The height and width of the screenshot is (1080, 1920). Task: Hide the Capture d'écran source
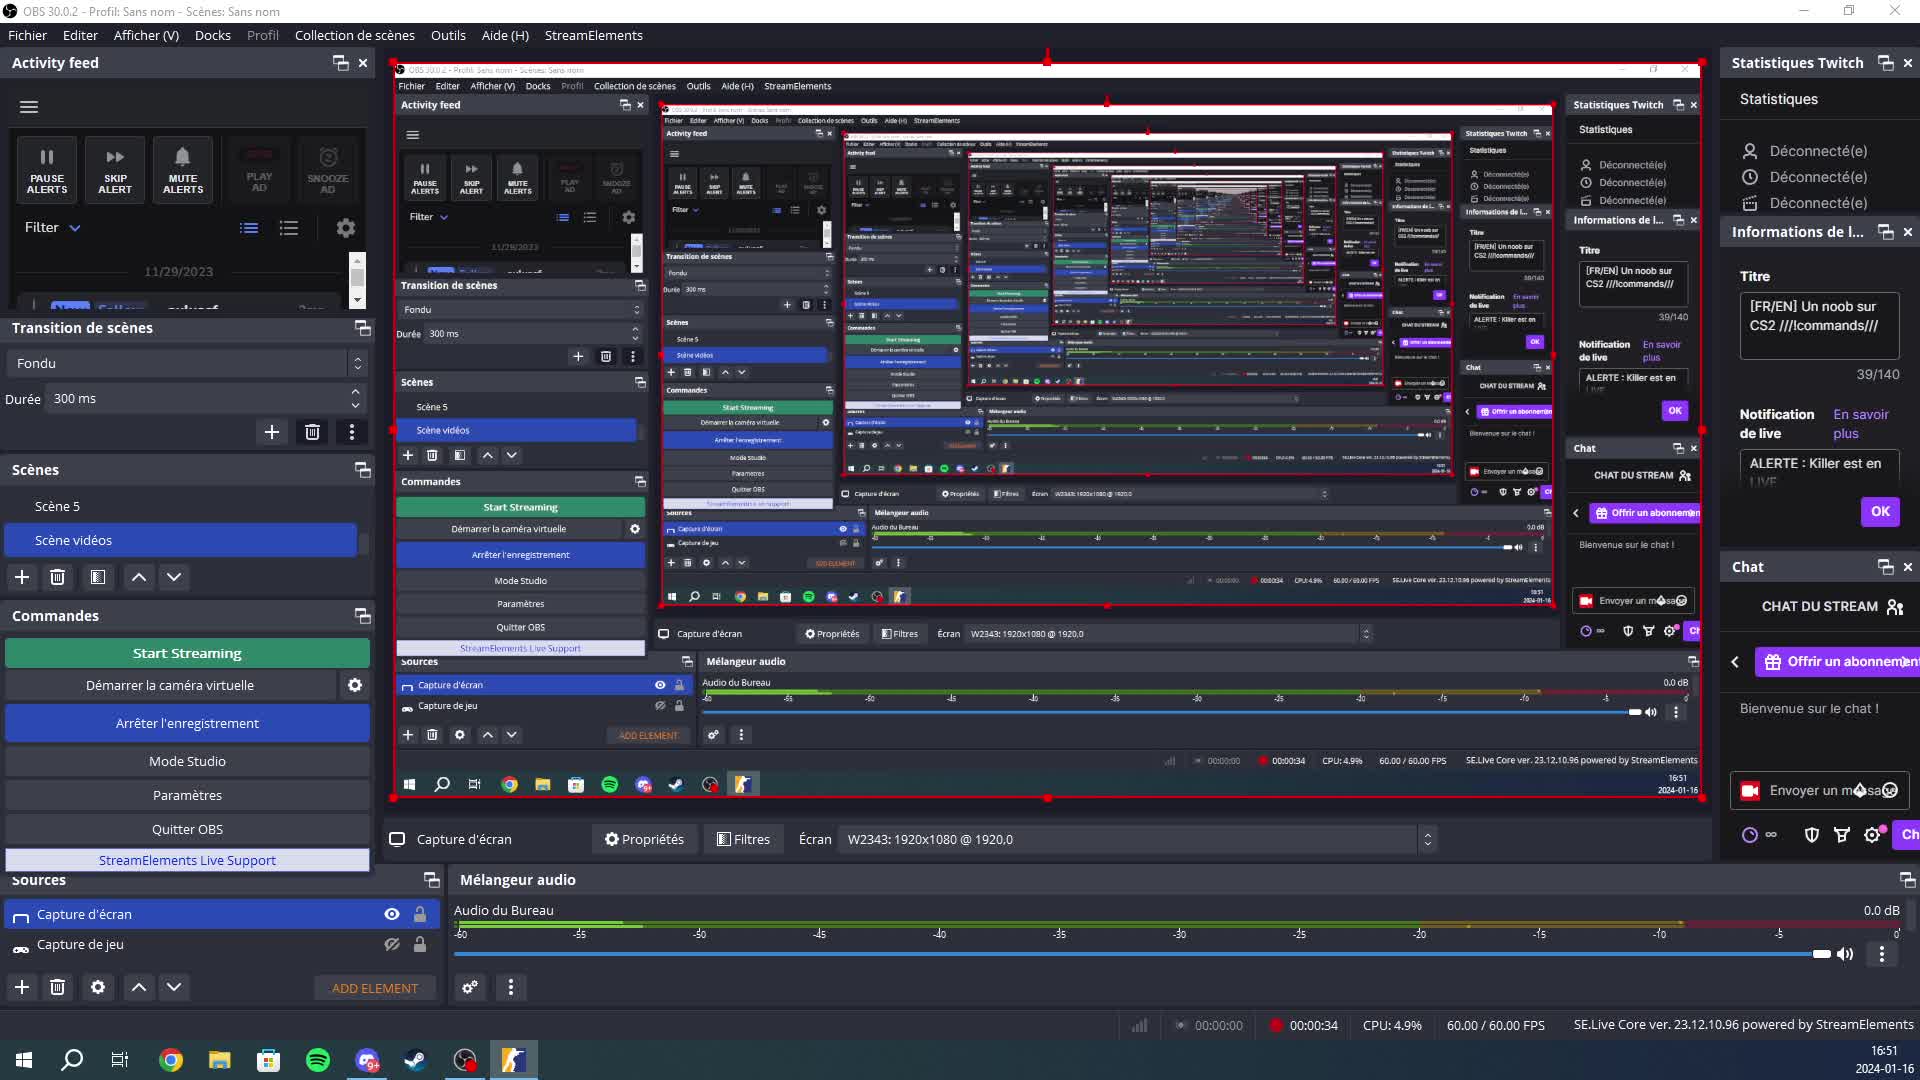pos(392,915)
